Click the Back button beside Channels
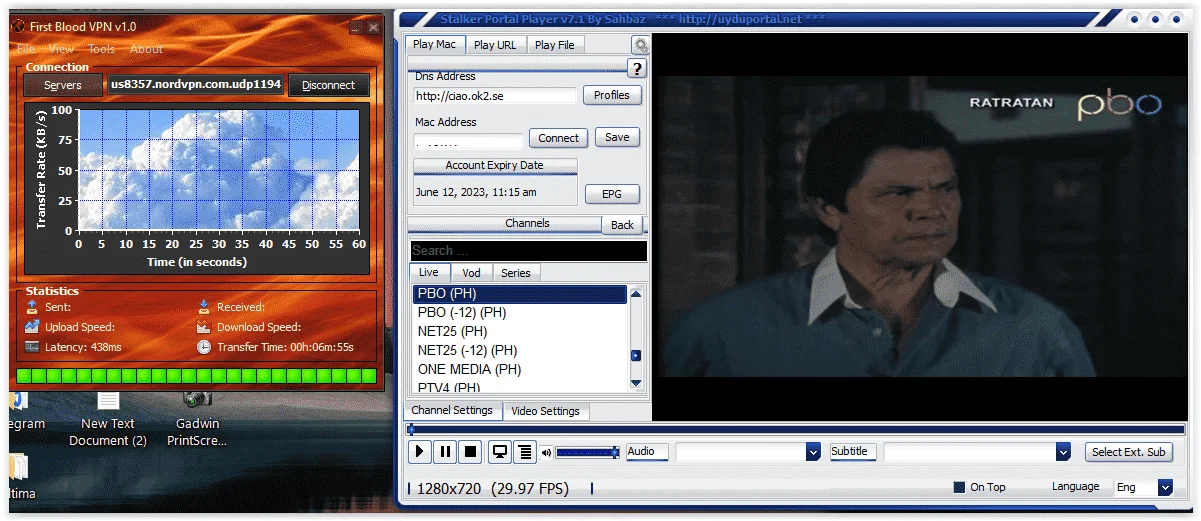This screenshot has height=521, width=1201. [x=622, y=225]
